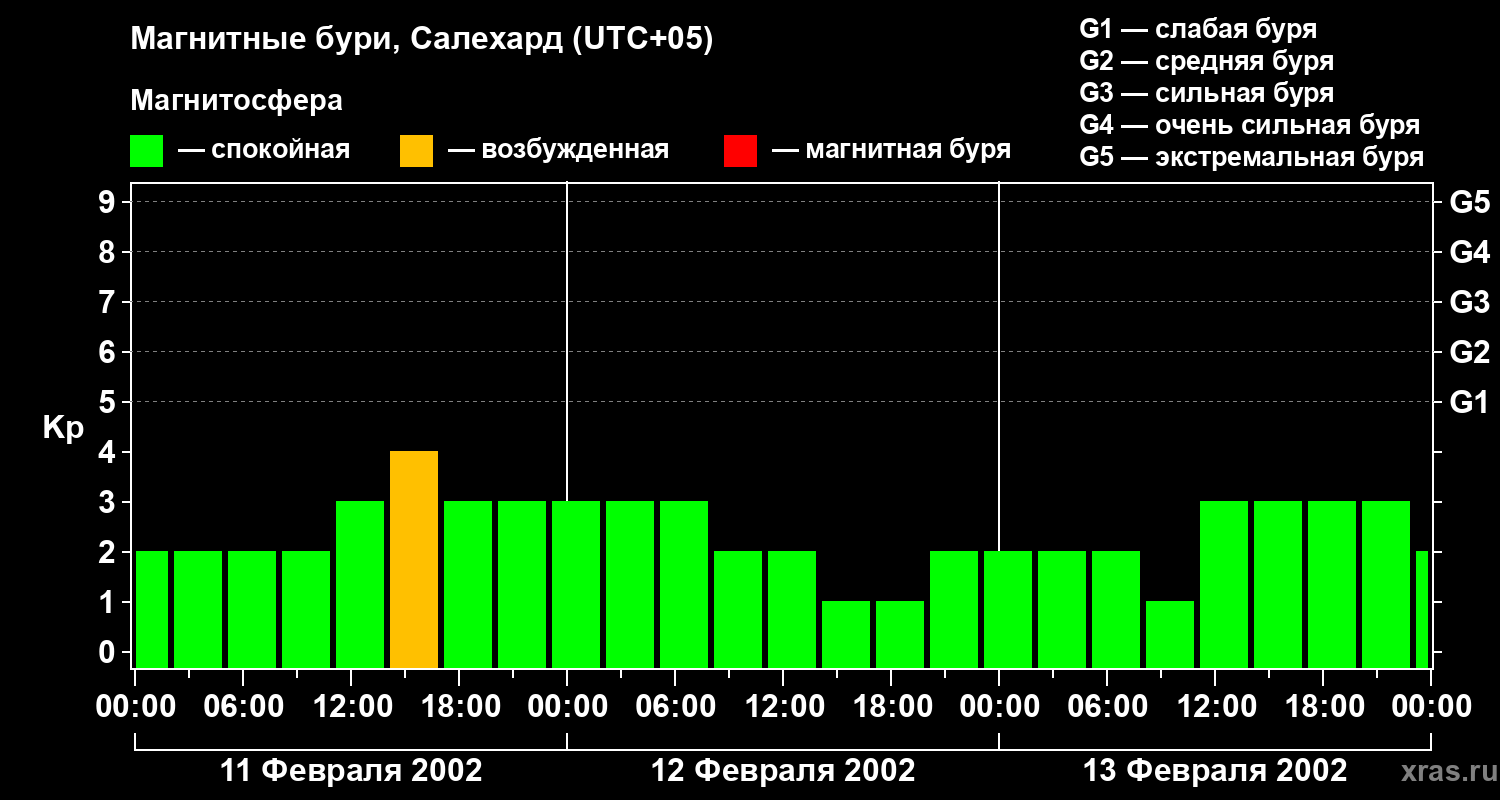
Task: Click the orange 'возбужденная' legend swatch
Action: 417,150
